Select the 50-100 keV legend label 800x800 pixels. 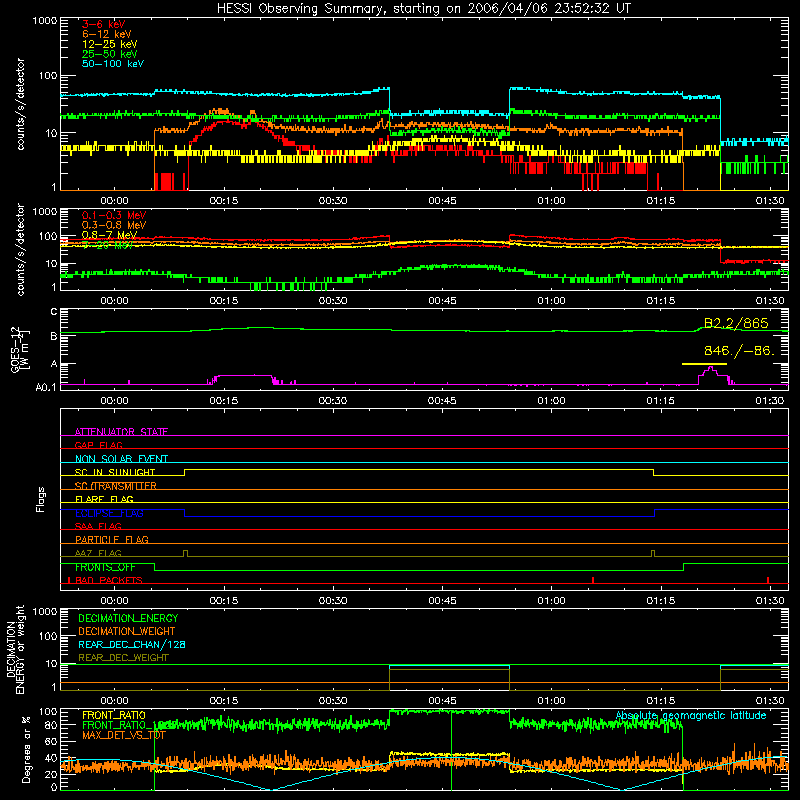pyautogui.click(x=113, y=64)
